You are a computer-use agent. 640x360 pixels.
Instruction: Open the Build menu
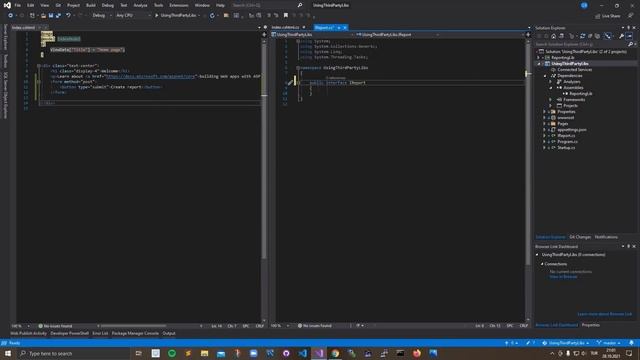tap(91, 5)
